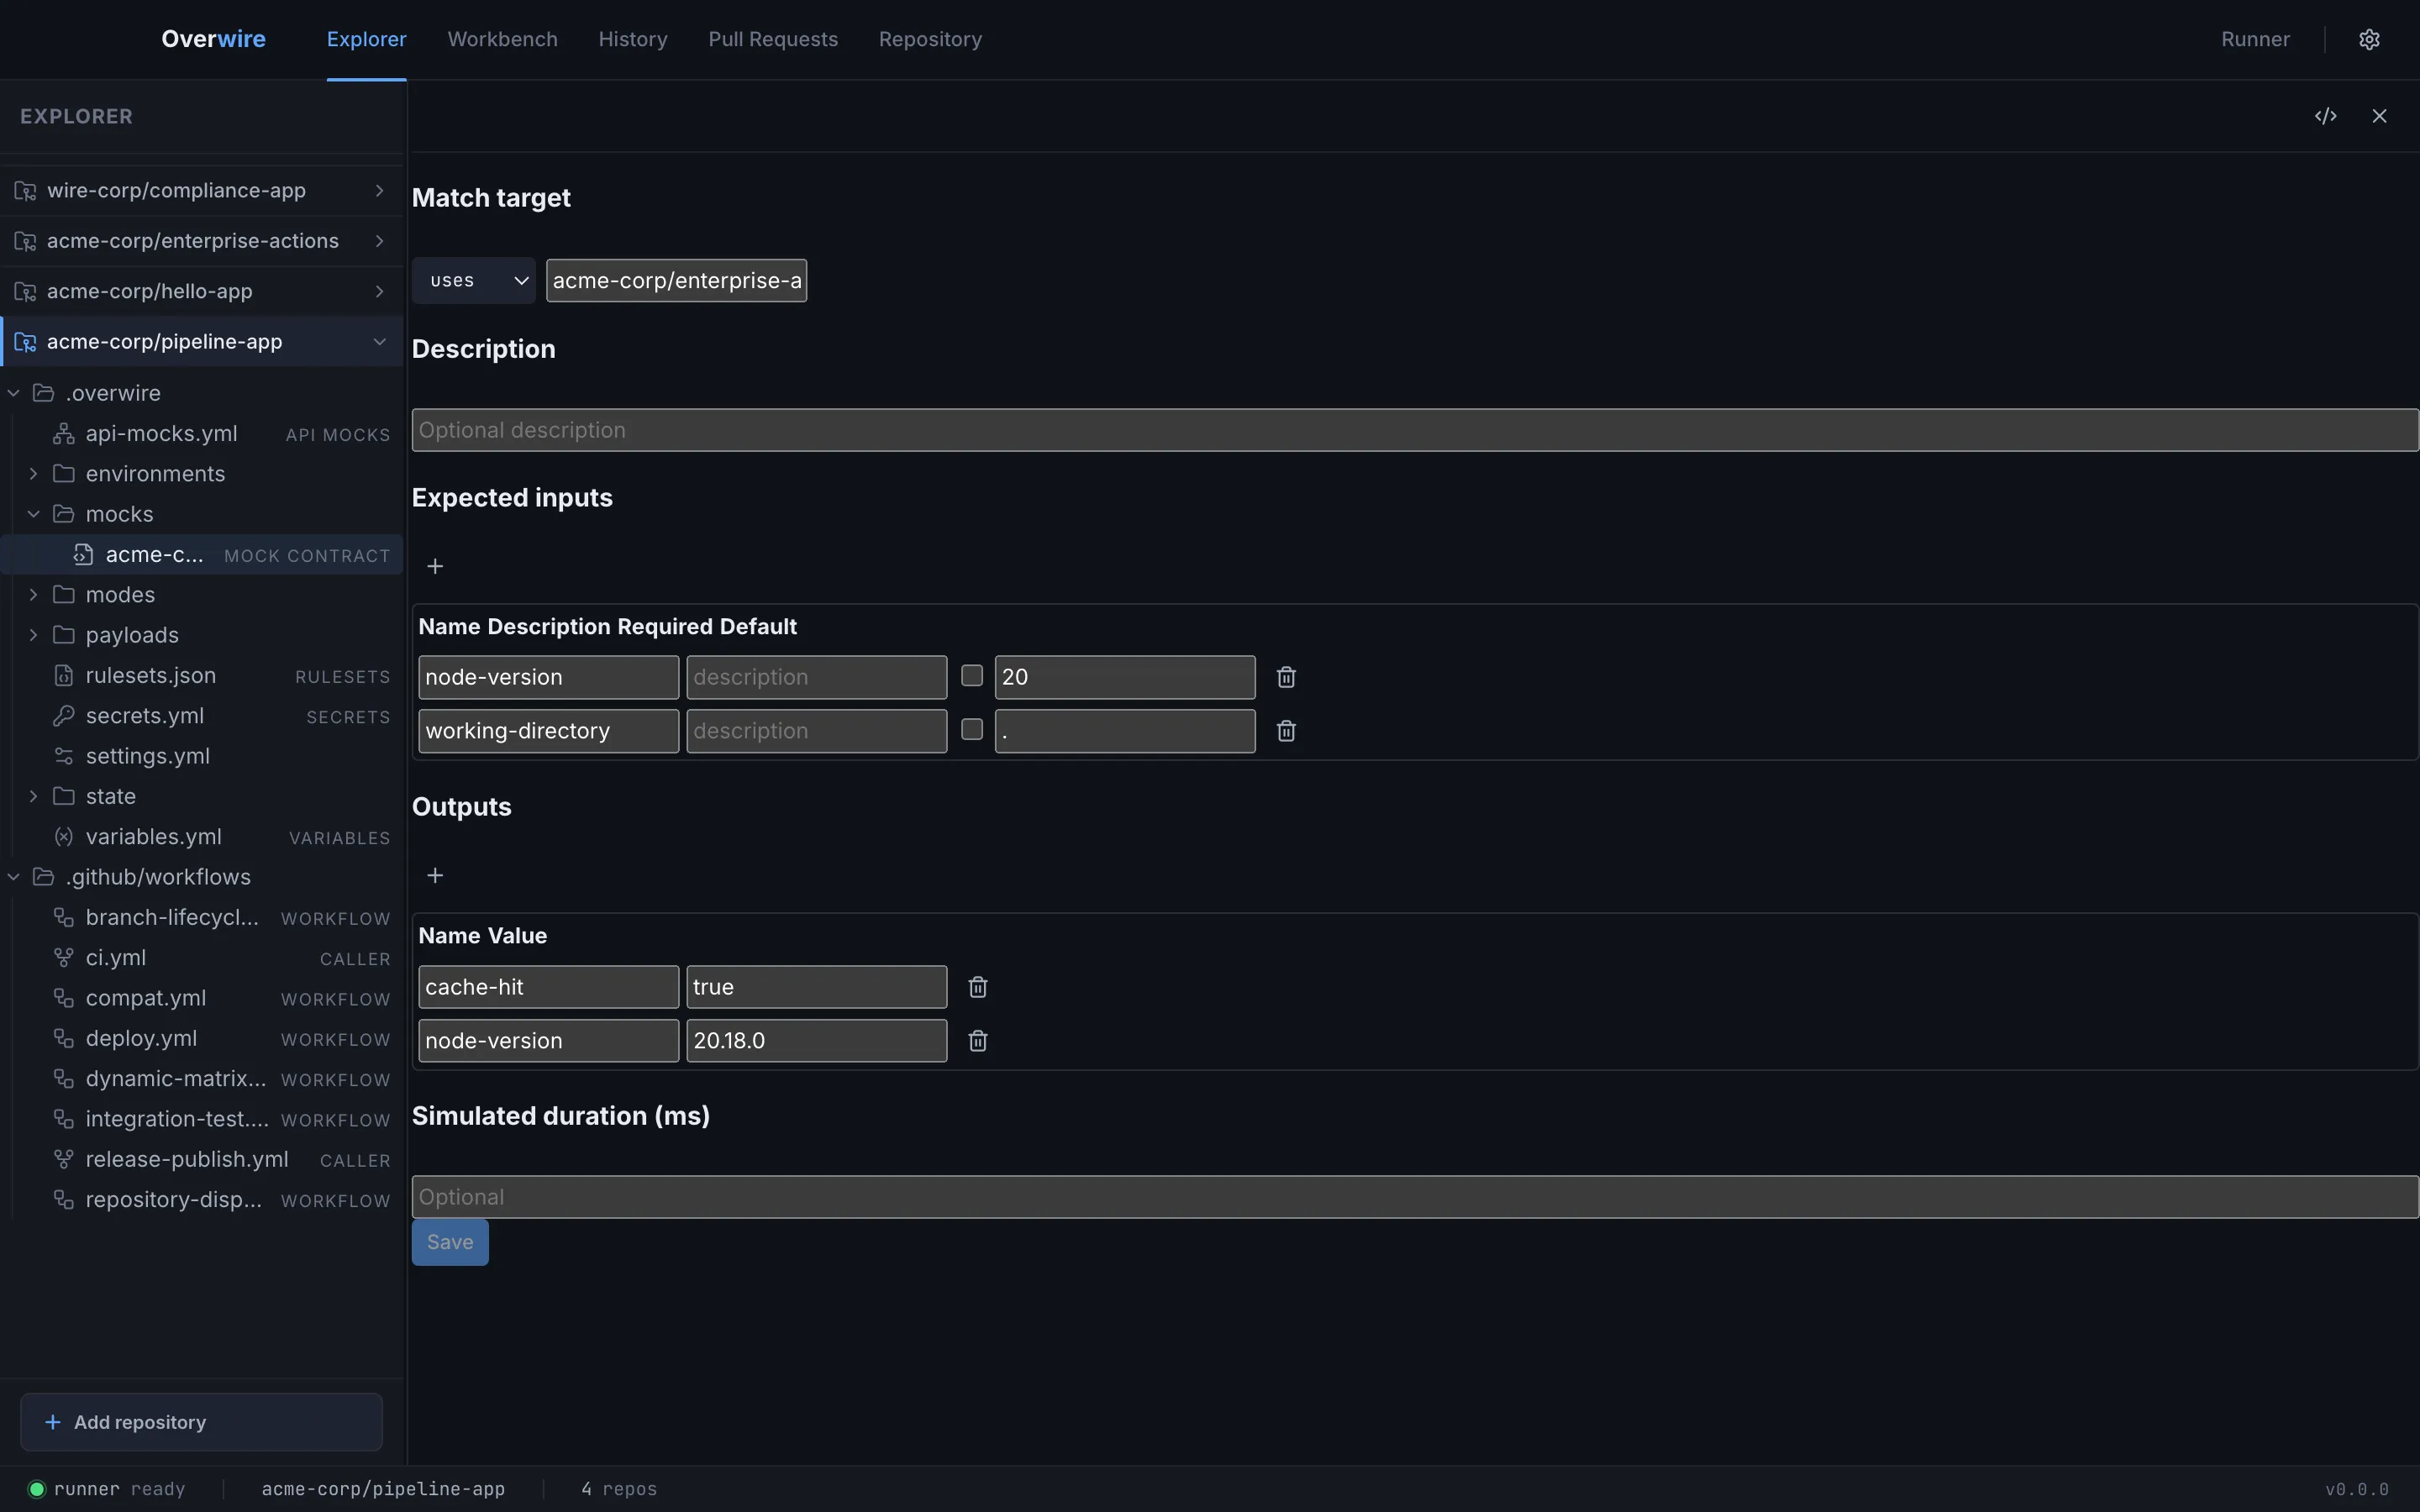Edit the node-version default value 20
Image resolution: width=2420 pixels, height=1512 pixels.
(1125, 677)
